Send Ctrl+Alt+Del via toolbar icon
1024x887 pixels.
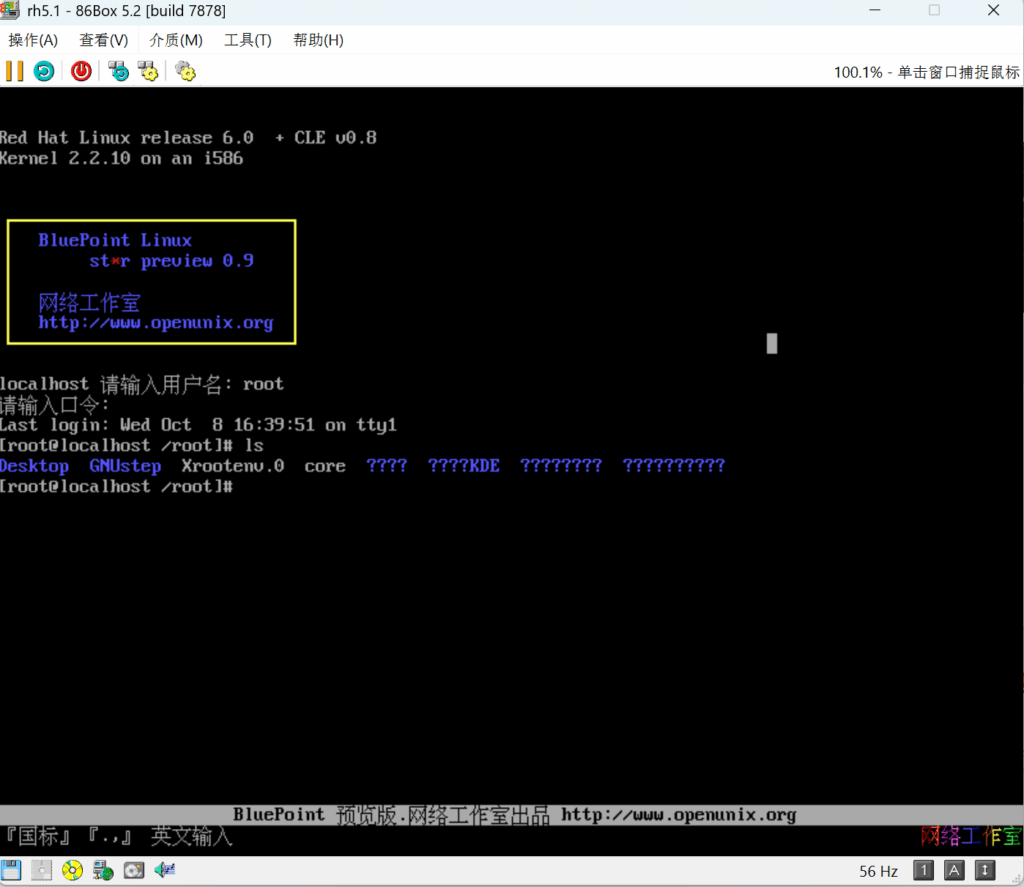pyautogui.click(x=119, y=71)
